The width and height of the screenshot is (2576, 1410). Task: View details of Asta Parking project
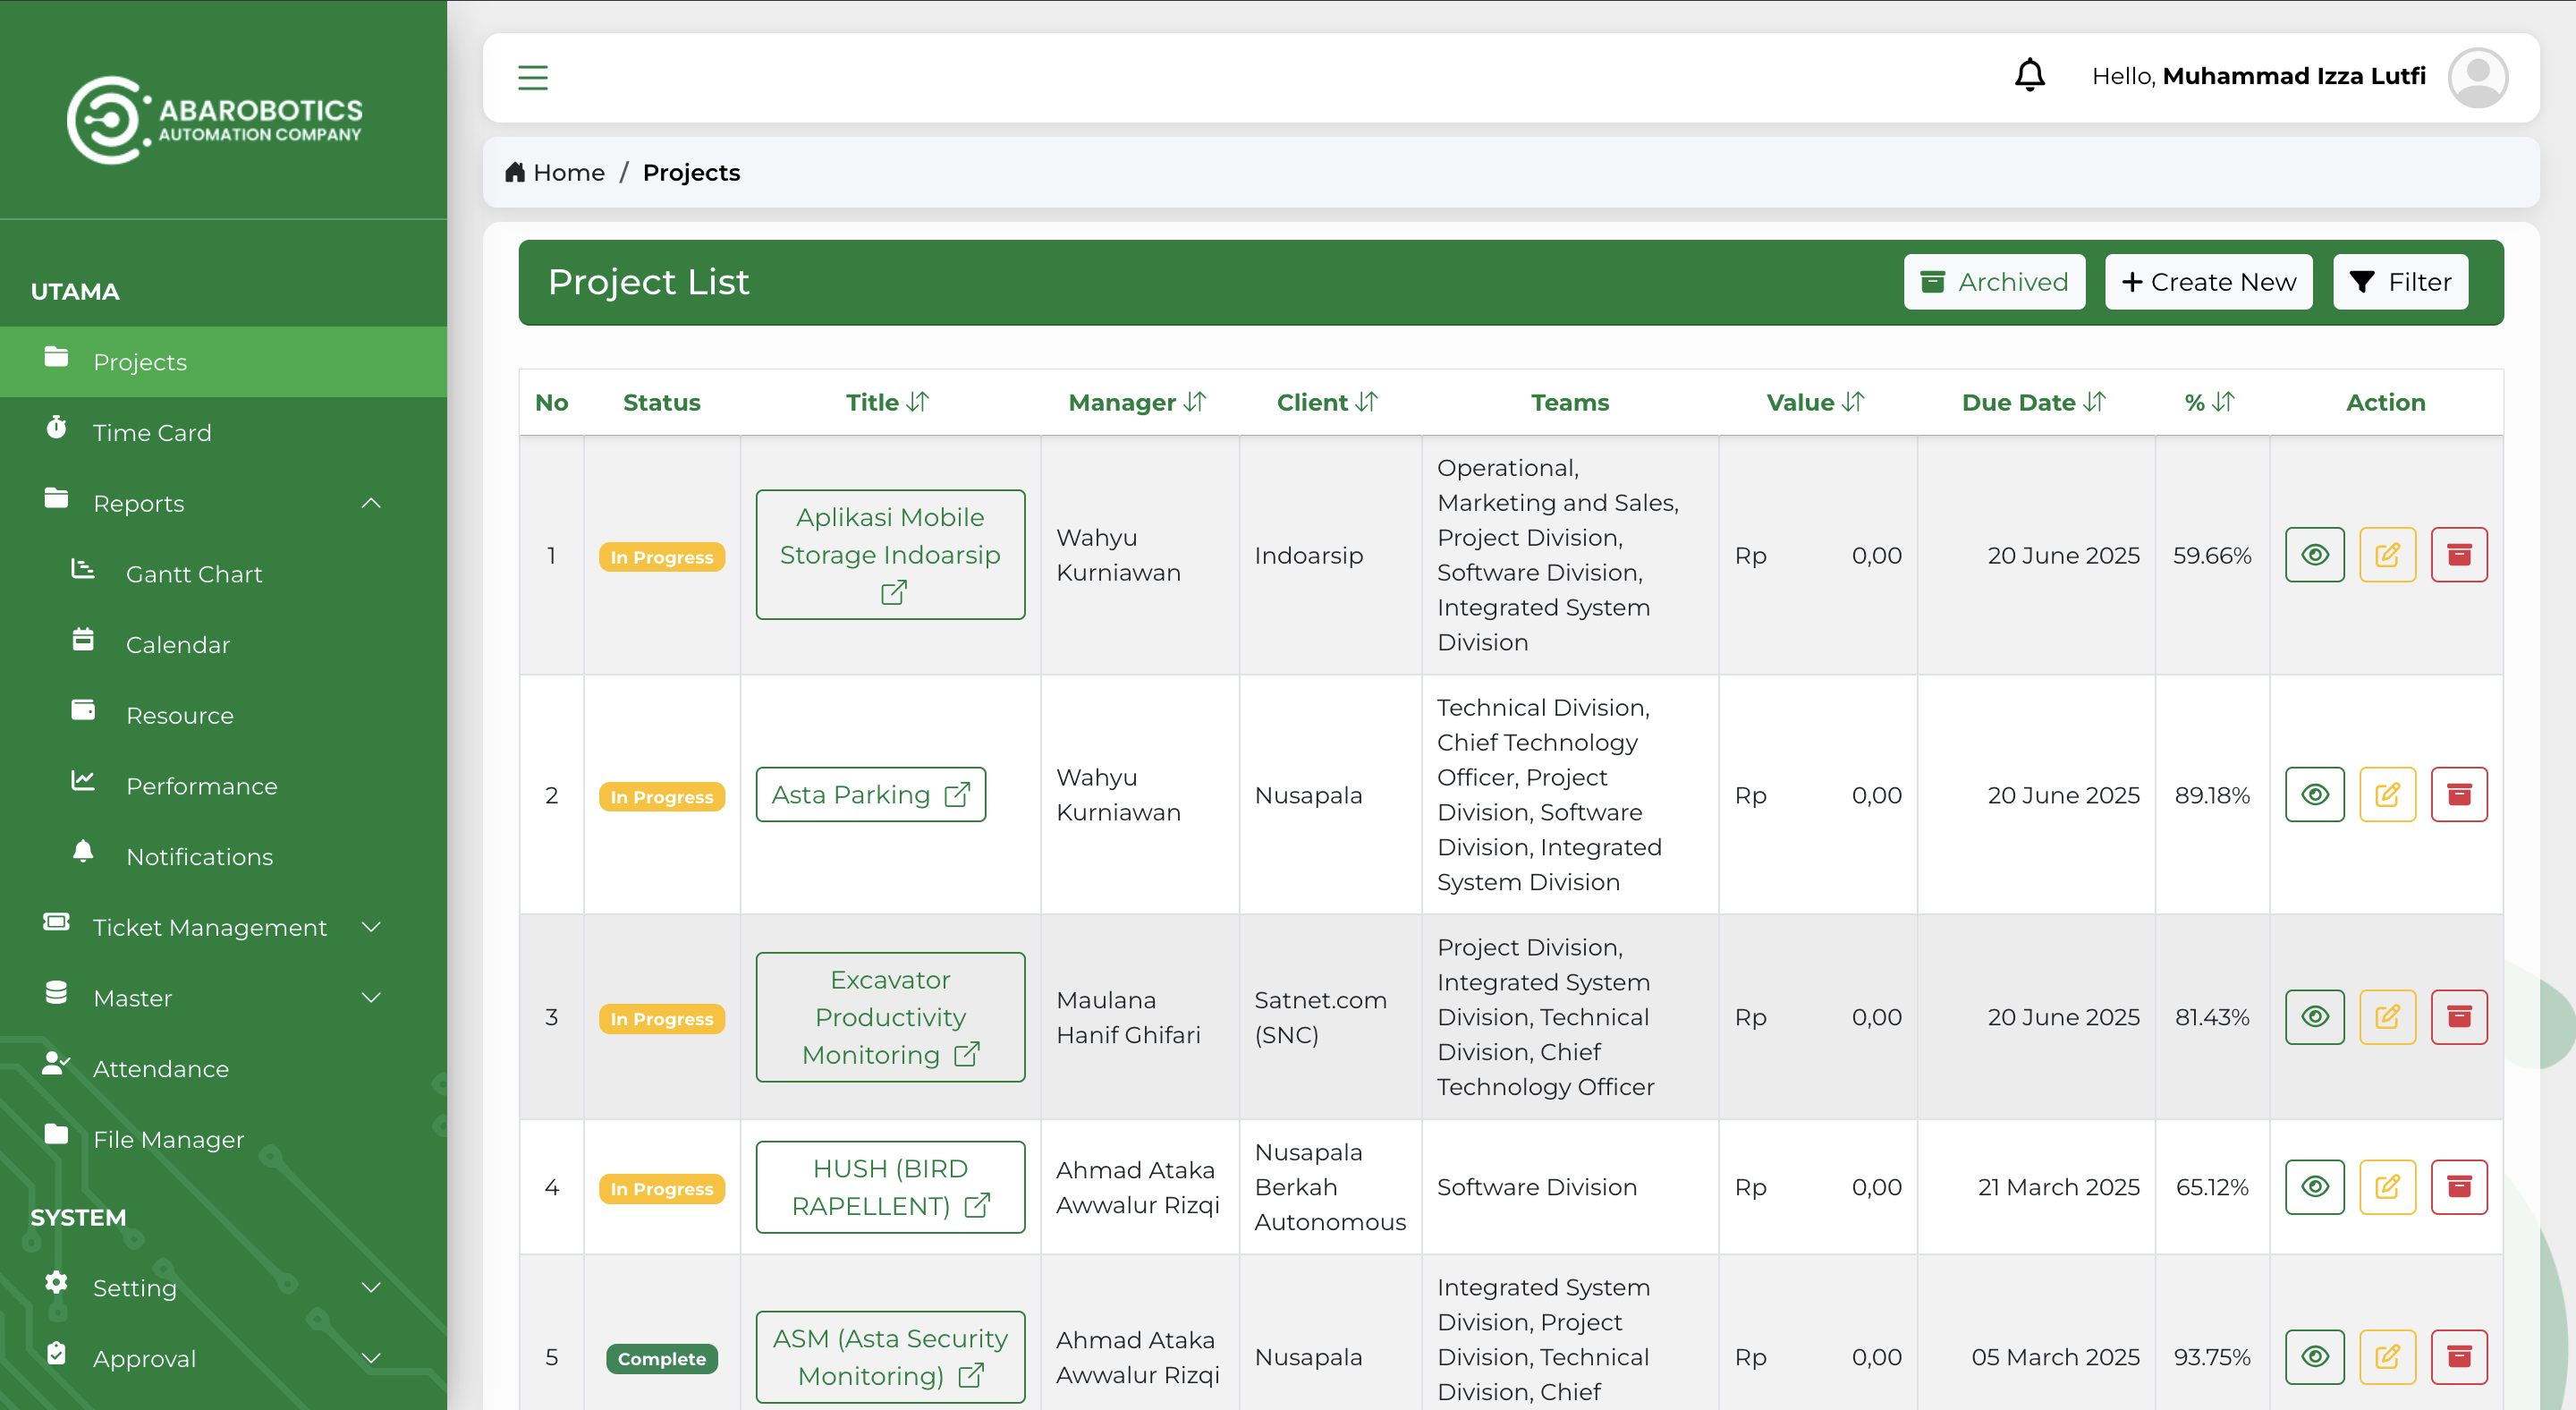tap(2314, 795)
